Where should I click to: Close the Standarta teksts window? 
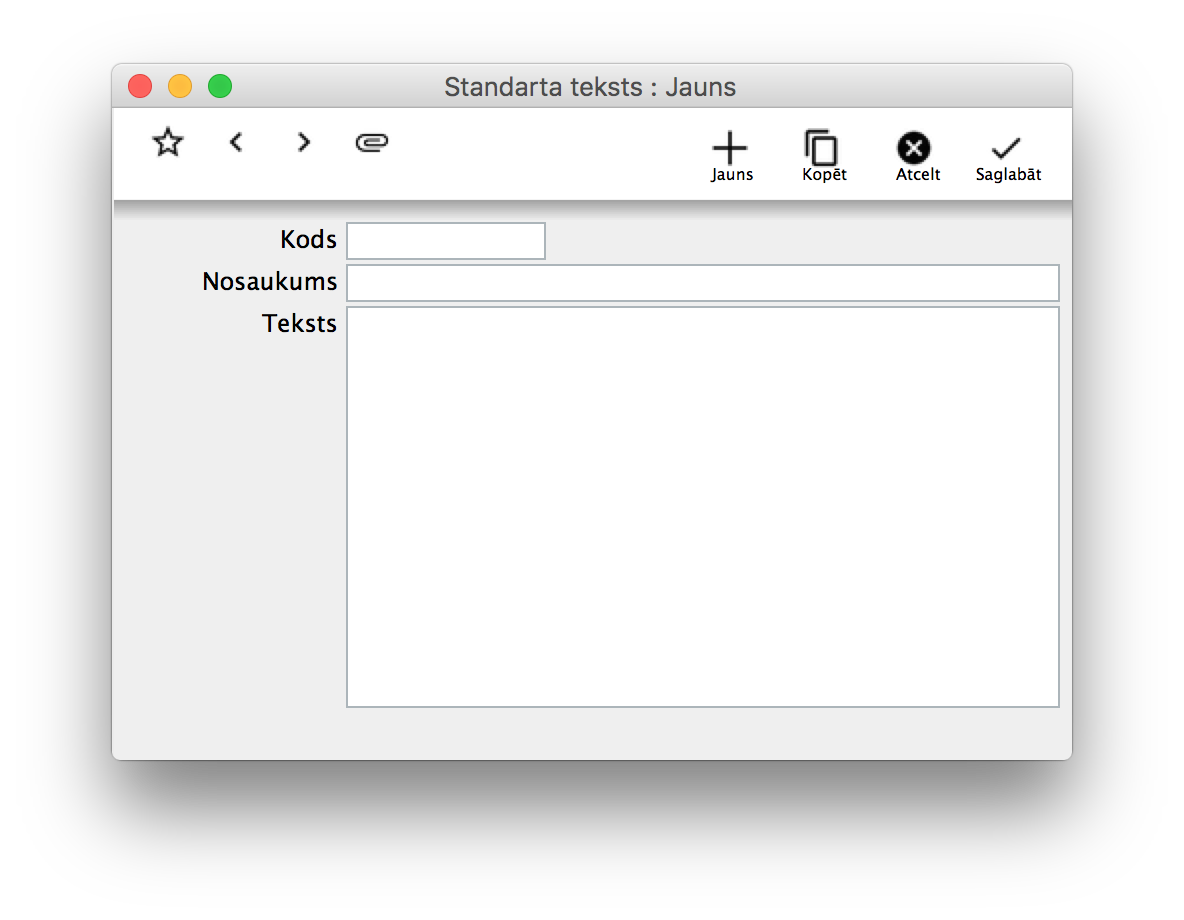pyautogui.click(x=140, y=87)
